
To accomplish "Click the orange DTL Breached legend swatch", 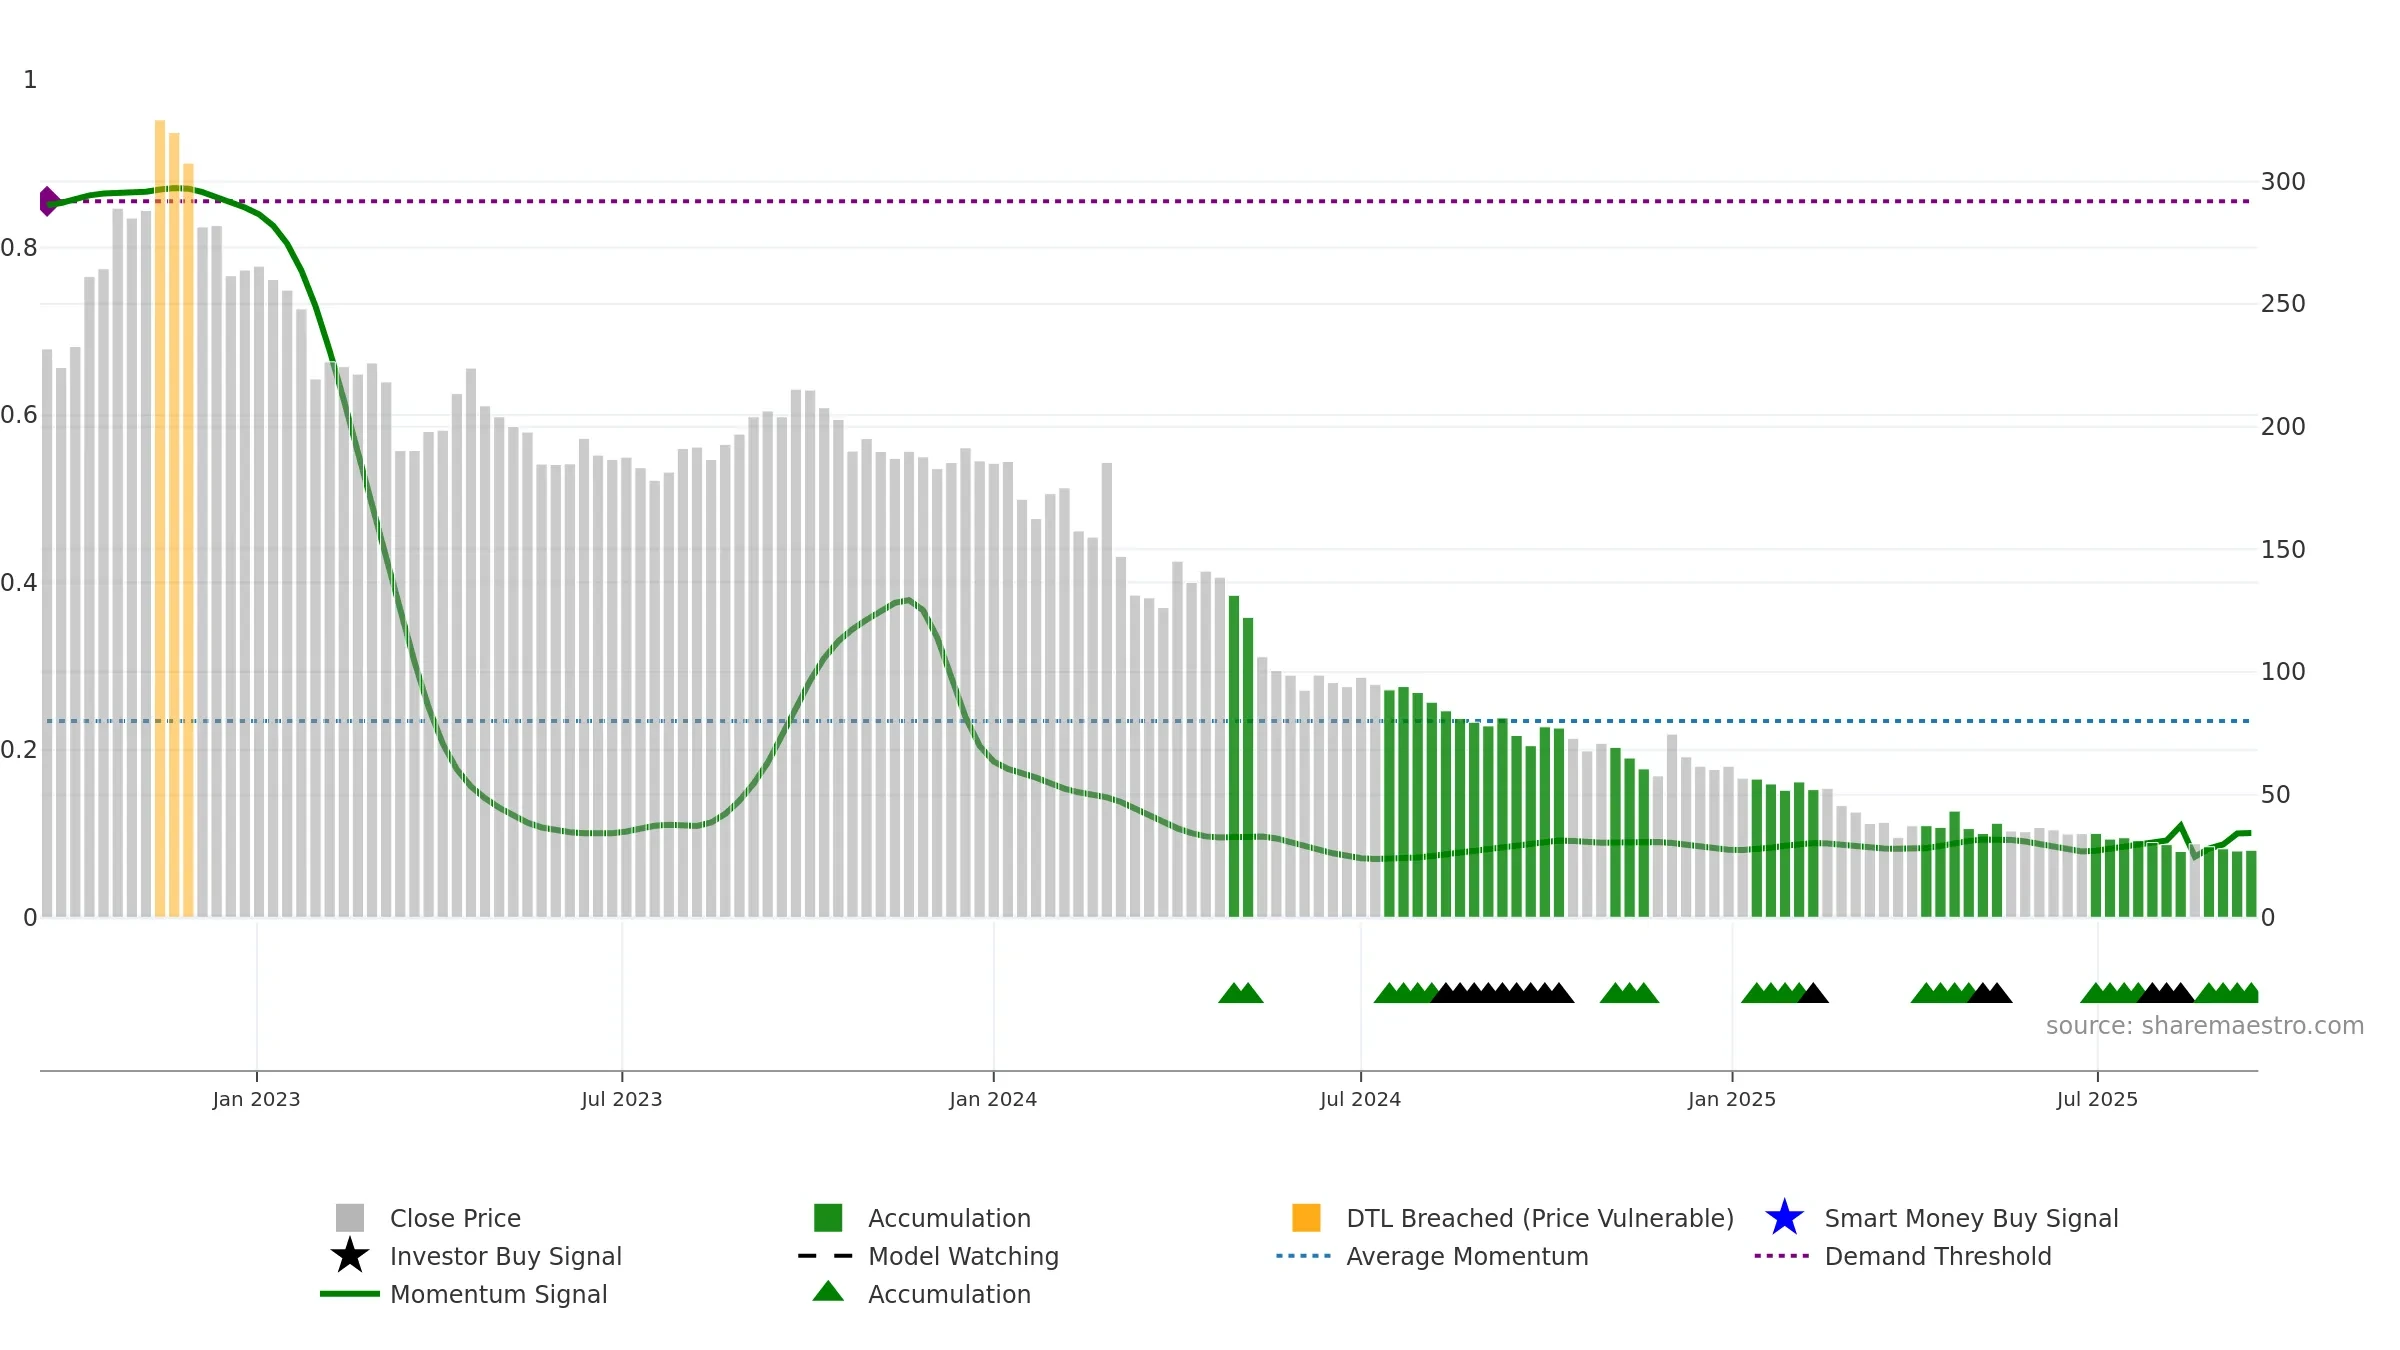I will coord(1306,1218).
